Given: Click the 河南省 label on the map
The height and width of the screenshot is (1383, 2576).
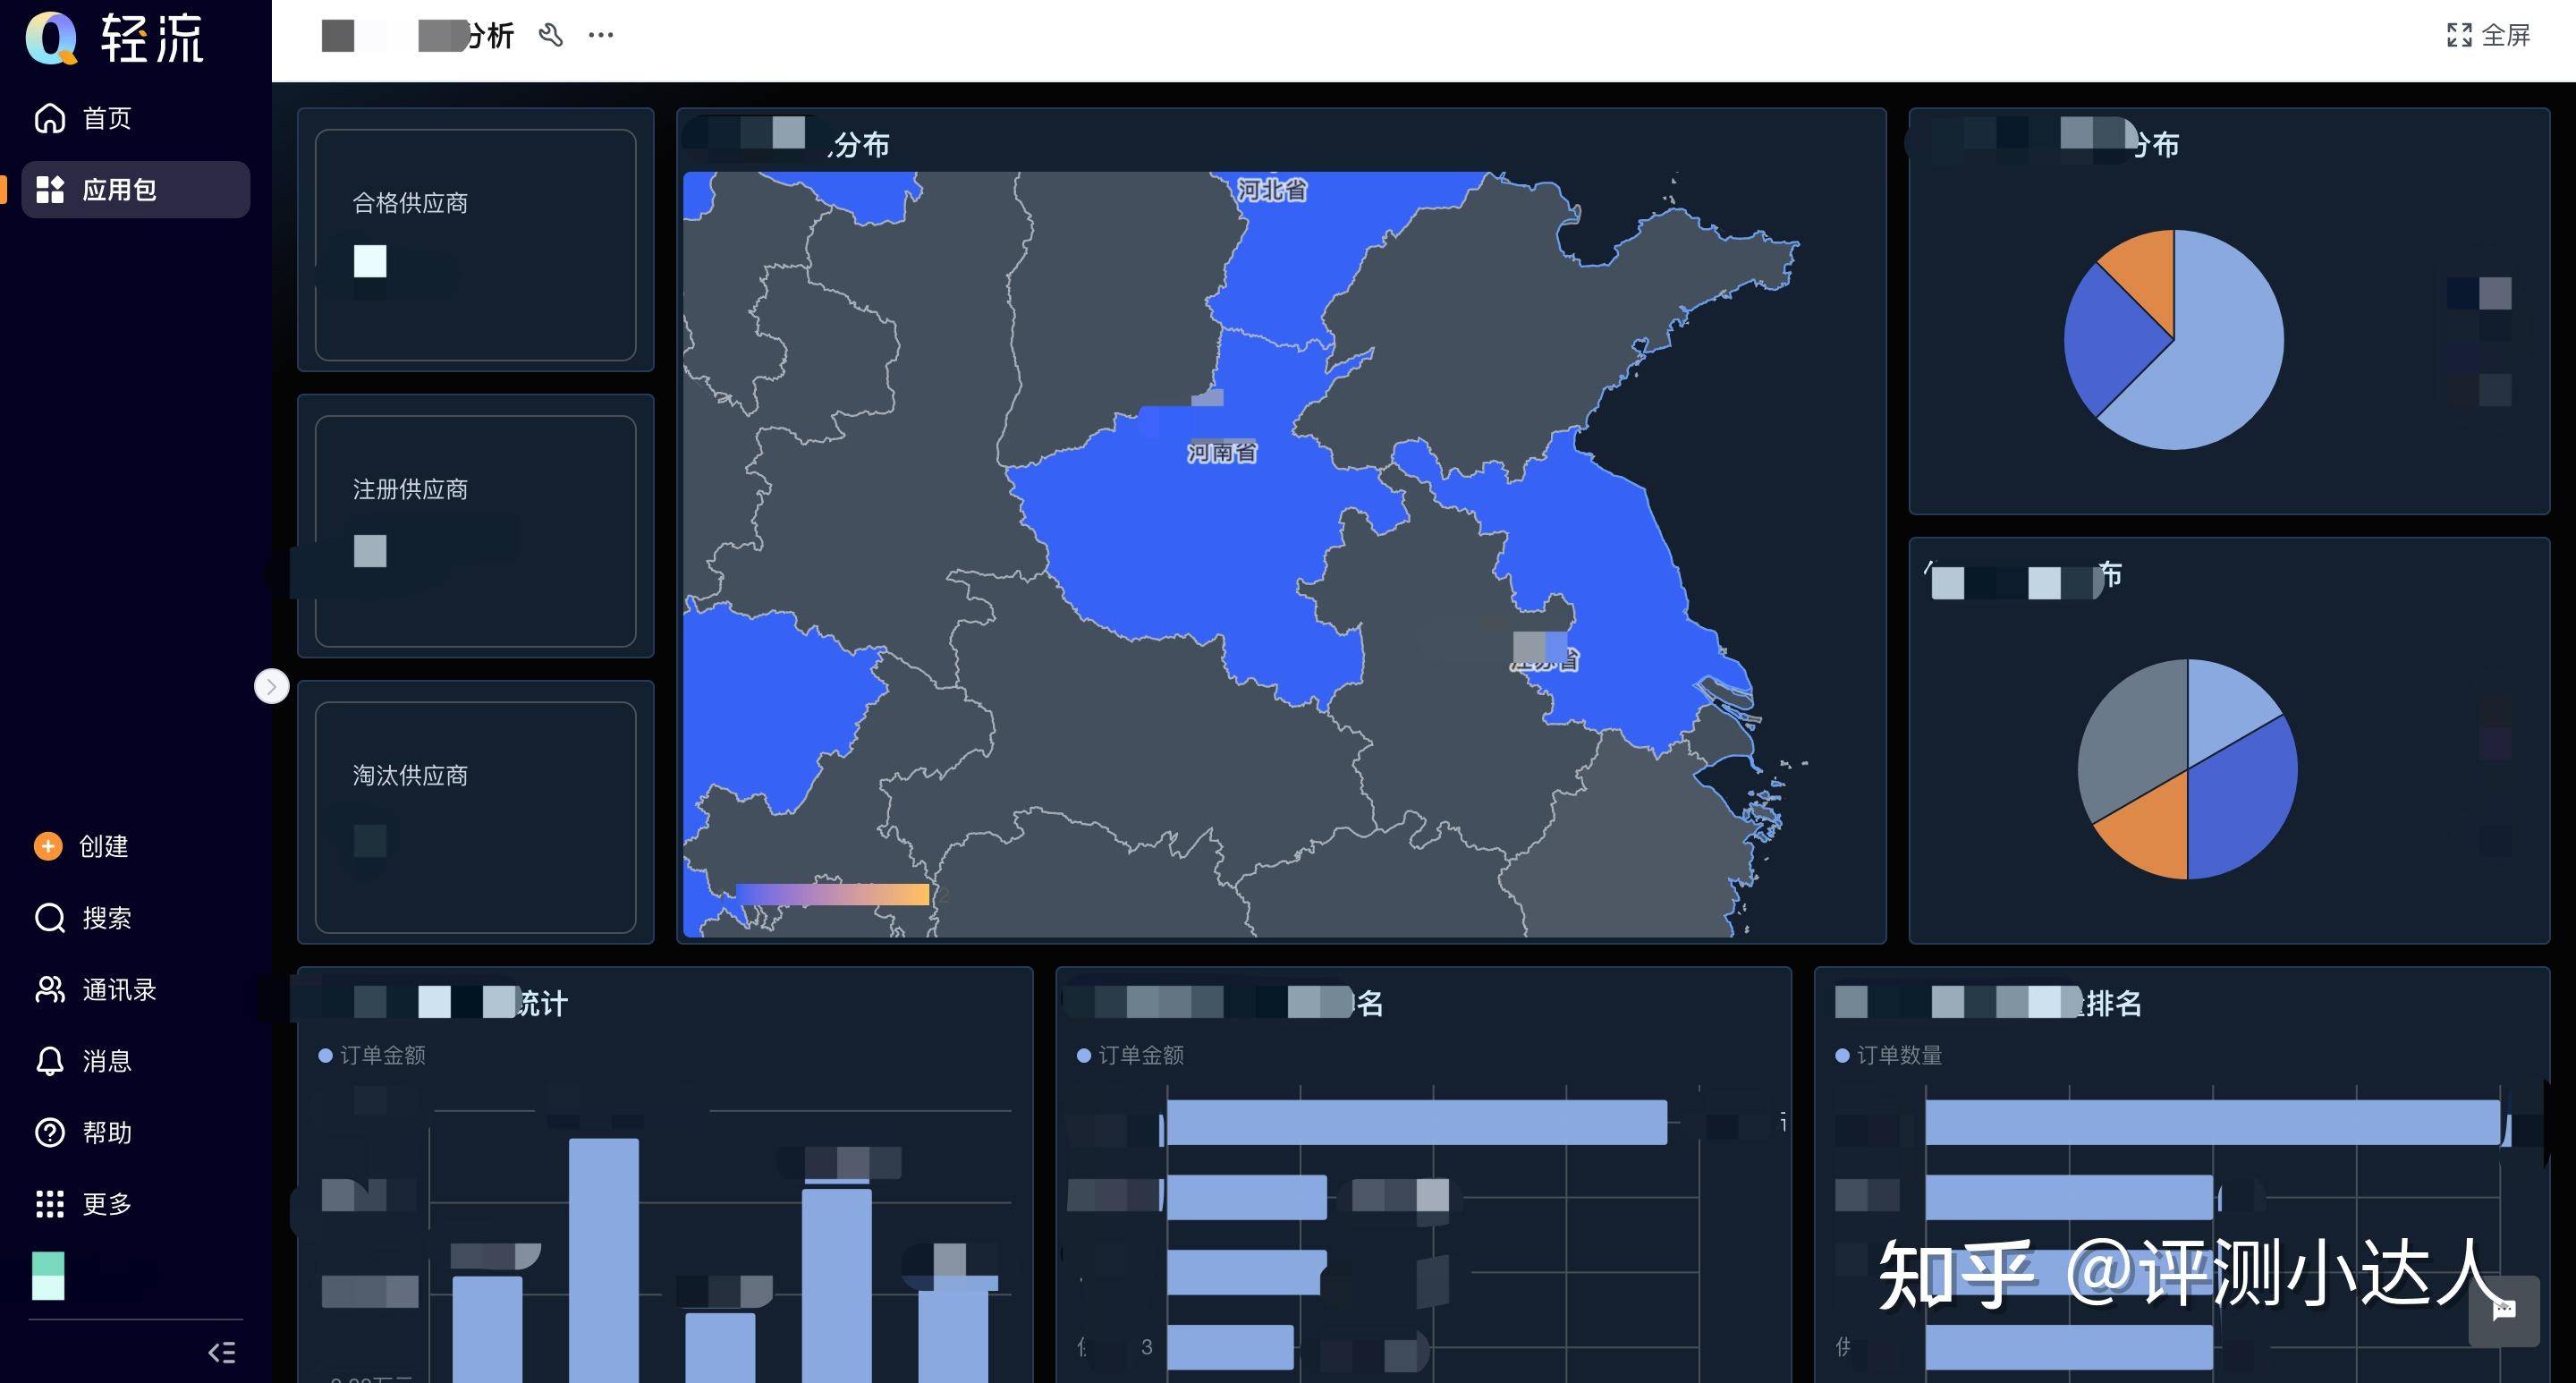Looking at the screenshot, I should click(1222, 453).
